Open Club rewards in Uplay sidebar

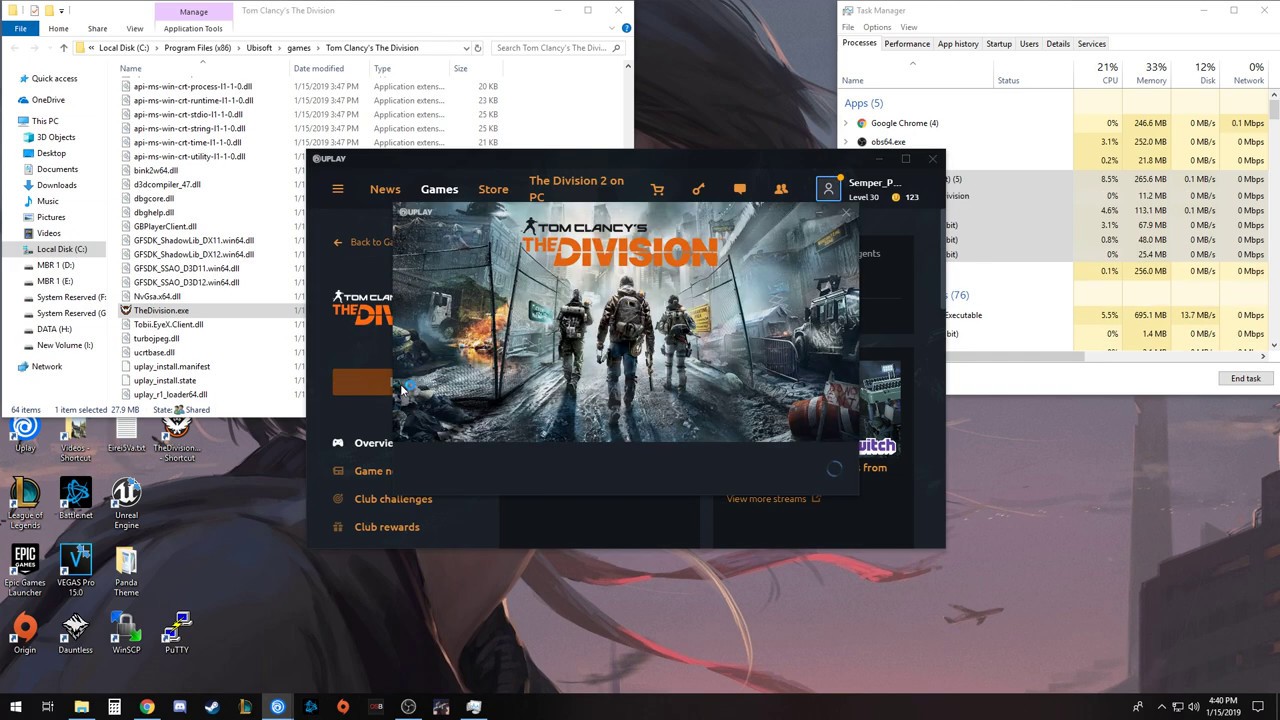(x=387, y=527)
